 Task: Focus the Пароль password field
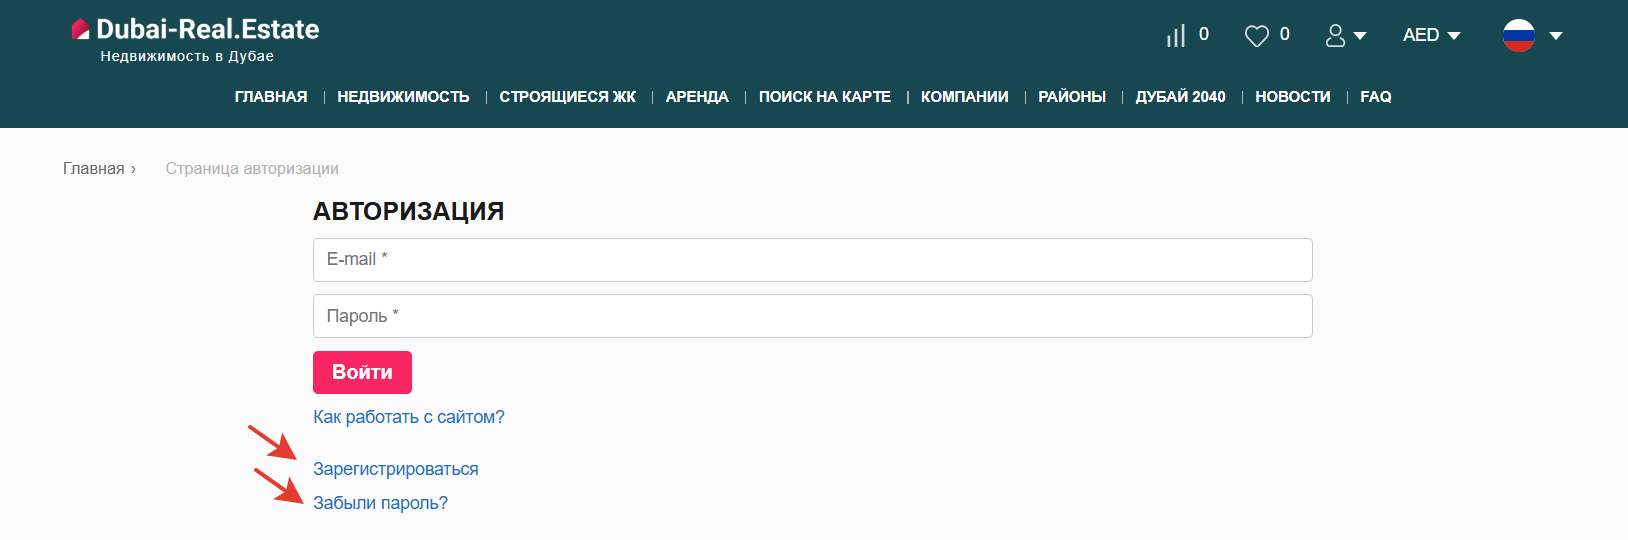pyautogui.click(x=812, y=316)
